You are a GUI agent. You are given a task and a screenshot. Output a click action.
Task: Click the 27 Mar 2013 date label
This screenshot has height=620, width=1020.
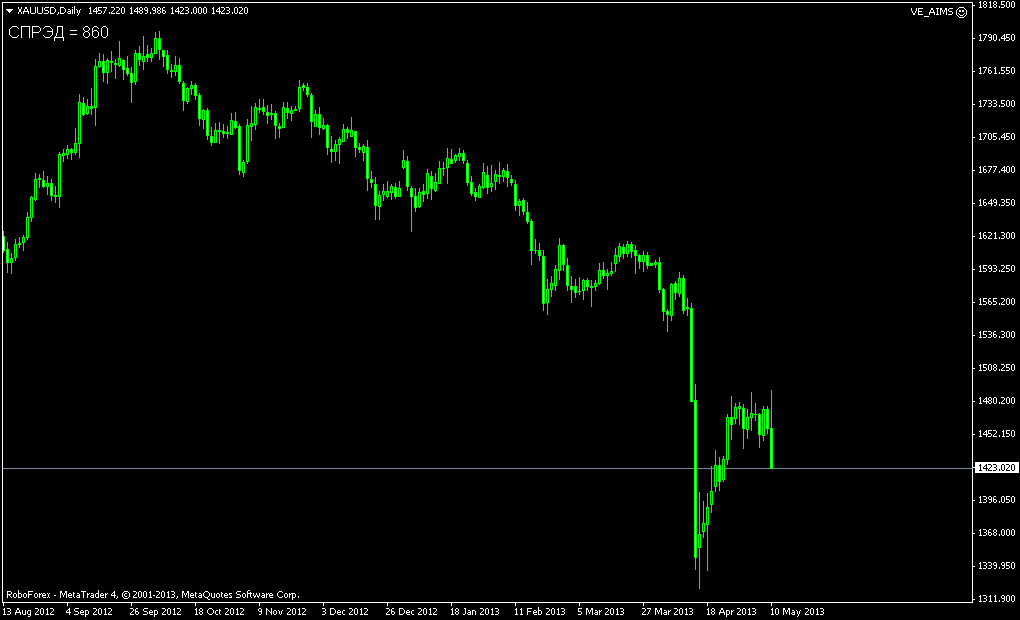point(667,612)
